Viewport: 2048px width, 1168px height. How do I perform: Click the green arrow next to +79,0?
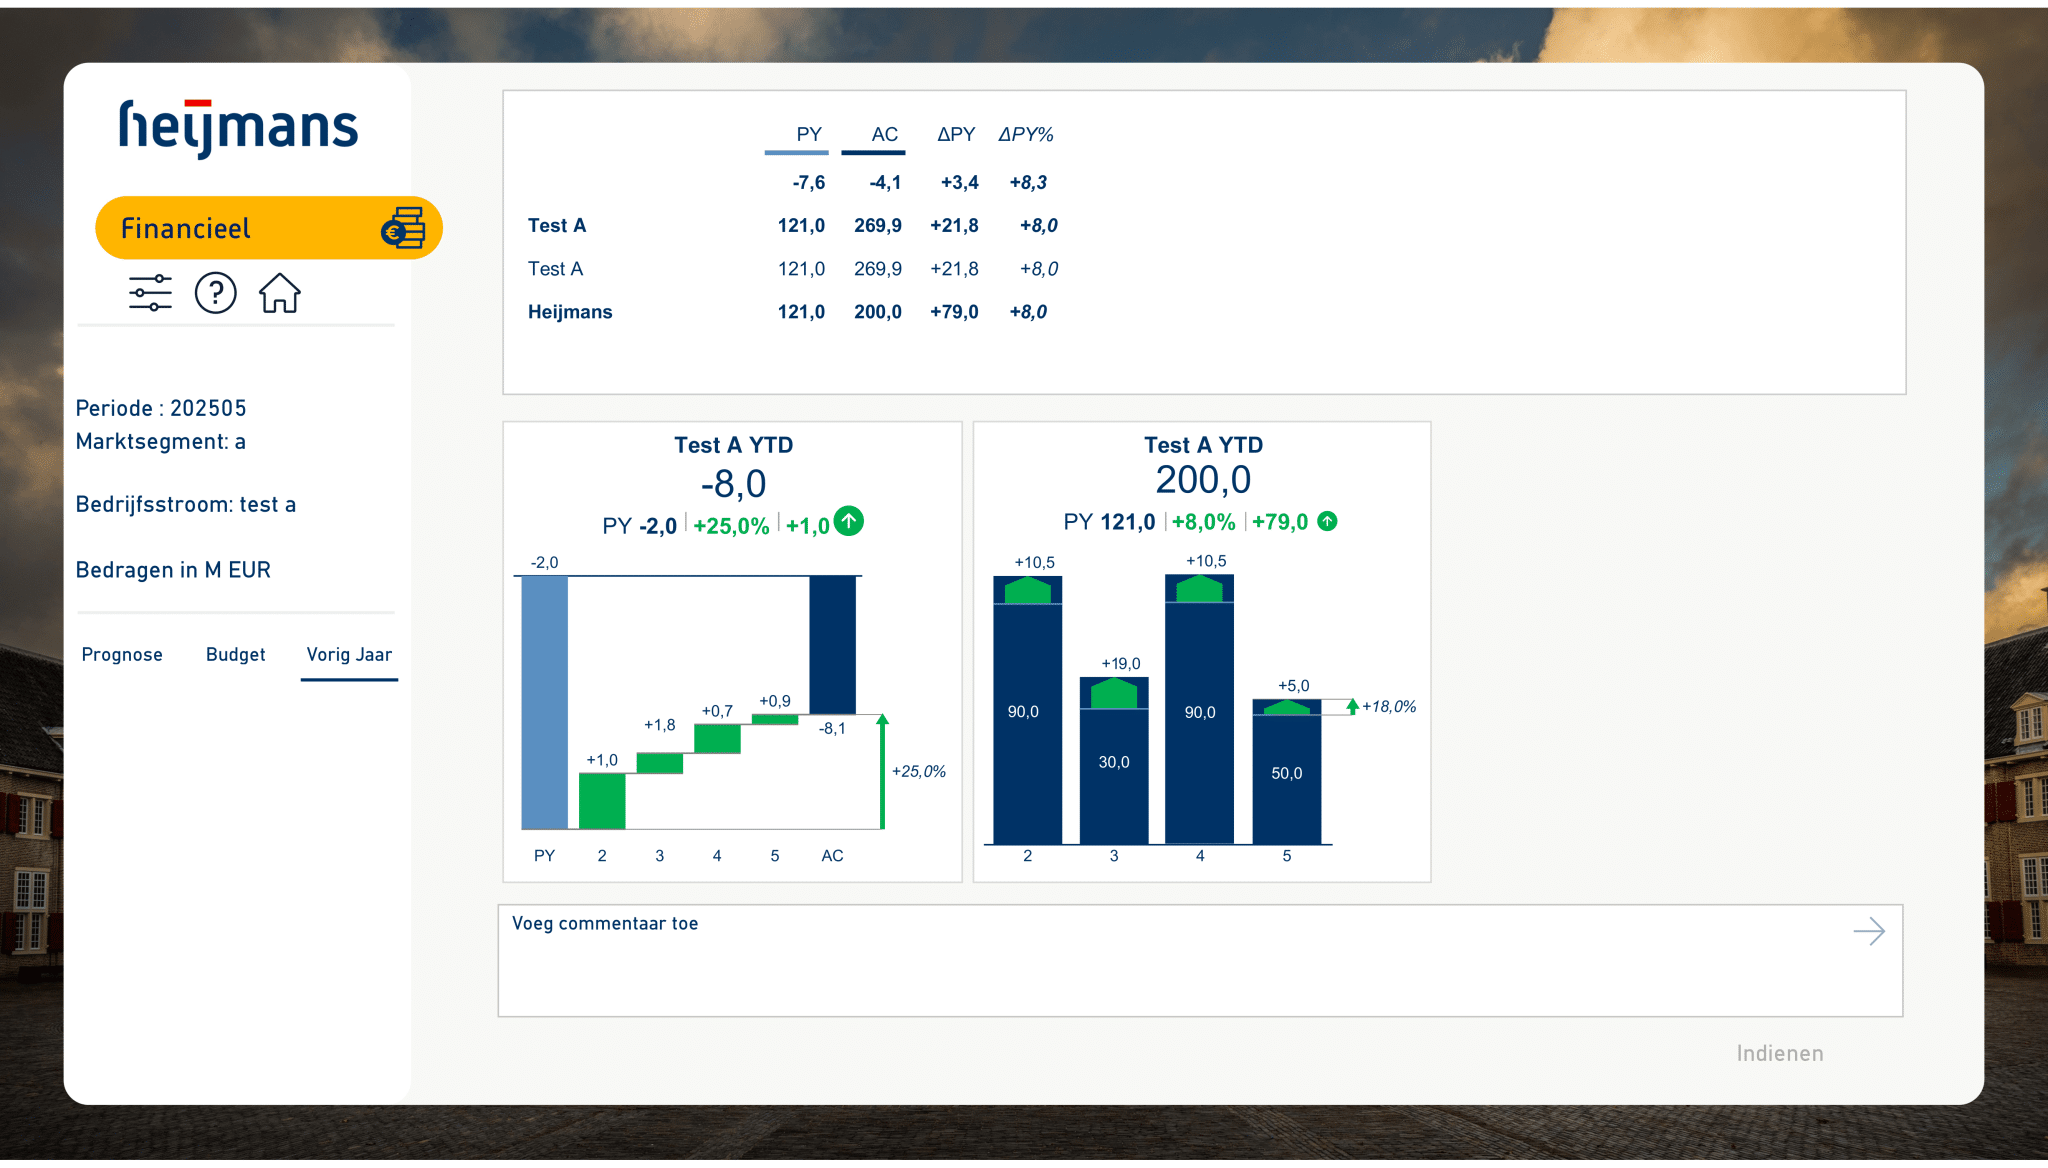[x=1326, y=521]
